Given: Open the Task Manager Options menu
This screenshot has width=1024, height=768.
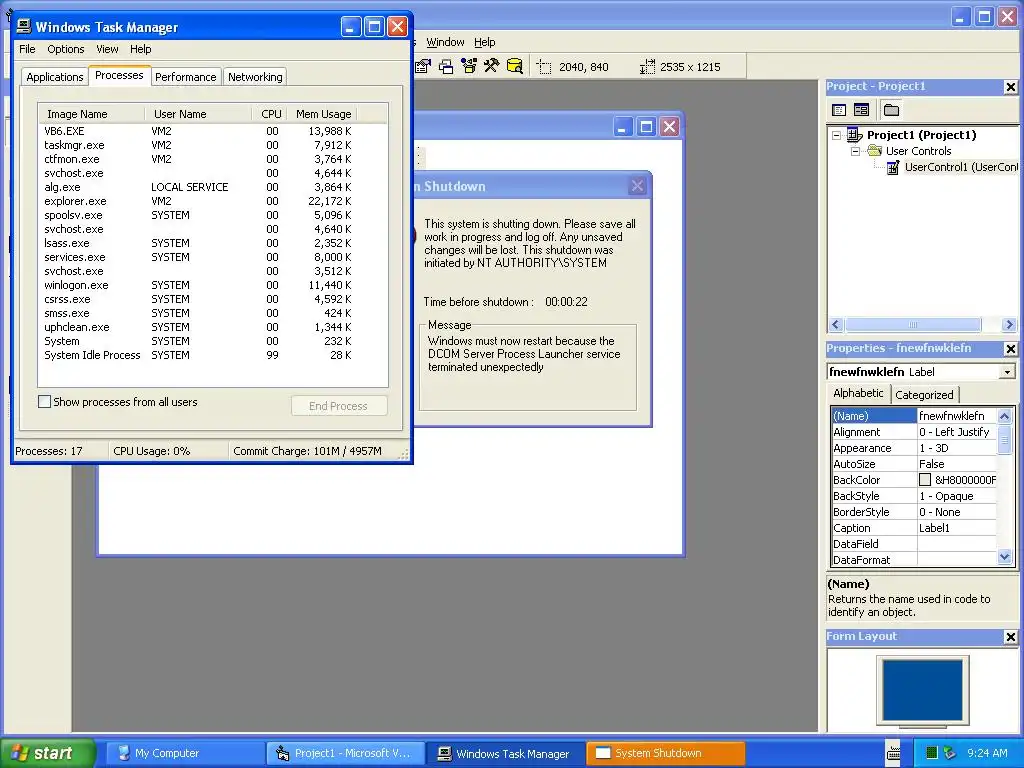Looking at the screenshot, I should point(65,49).
